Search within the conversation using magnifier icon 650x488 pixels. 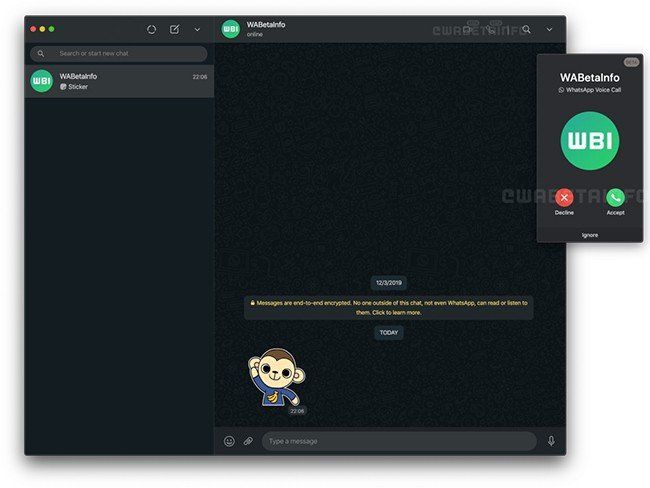[x=526, y=29]
